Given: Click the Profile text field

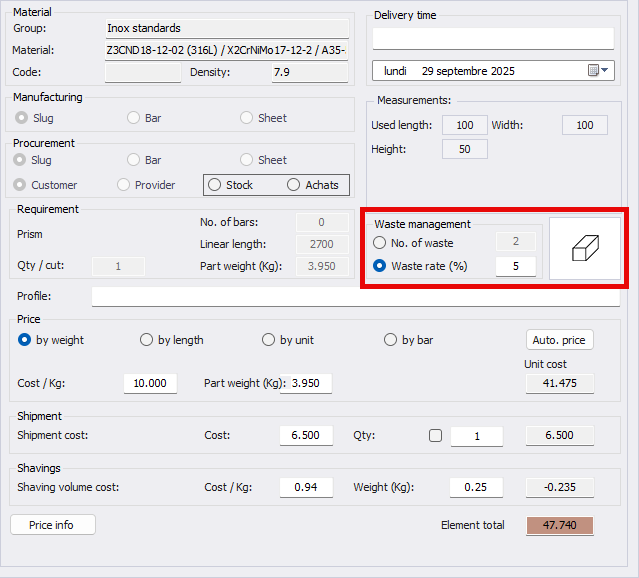Looking at the screenshot, I should point(355,297).
